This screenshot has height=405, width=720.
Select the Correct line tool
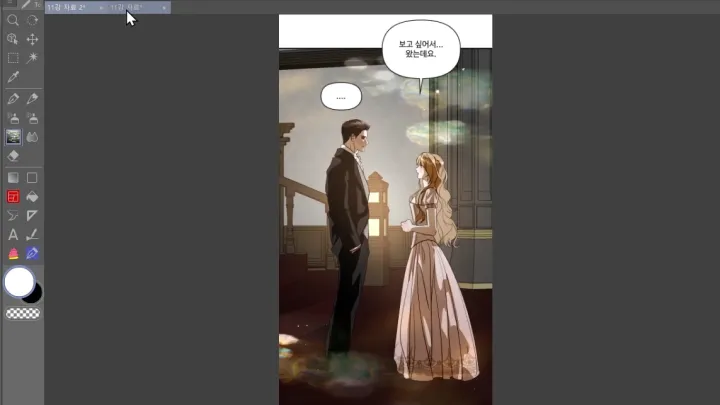(32, 235)
